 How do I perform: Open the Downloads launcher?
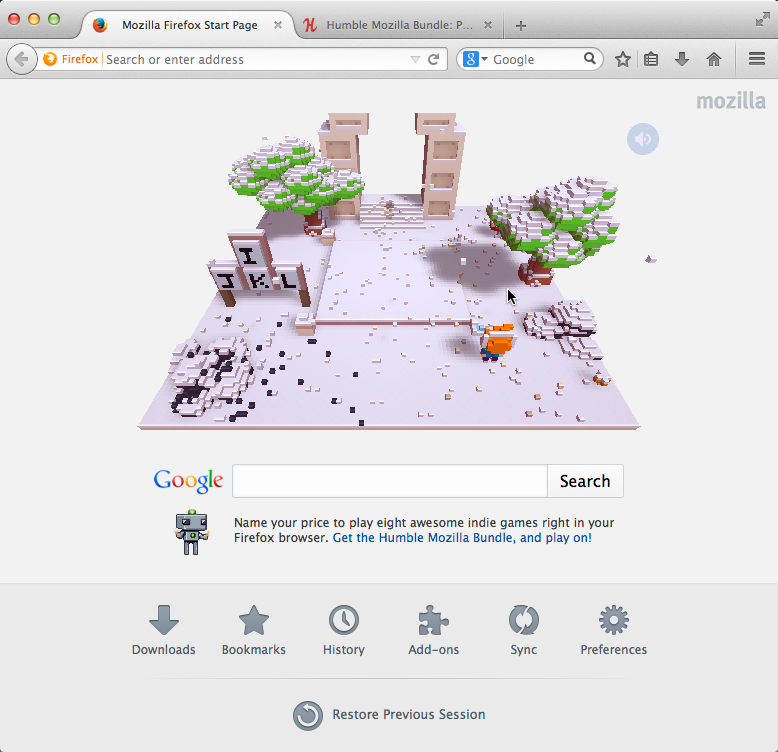pos(164,630)
